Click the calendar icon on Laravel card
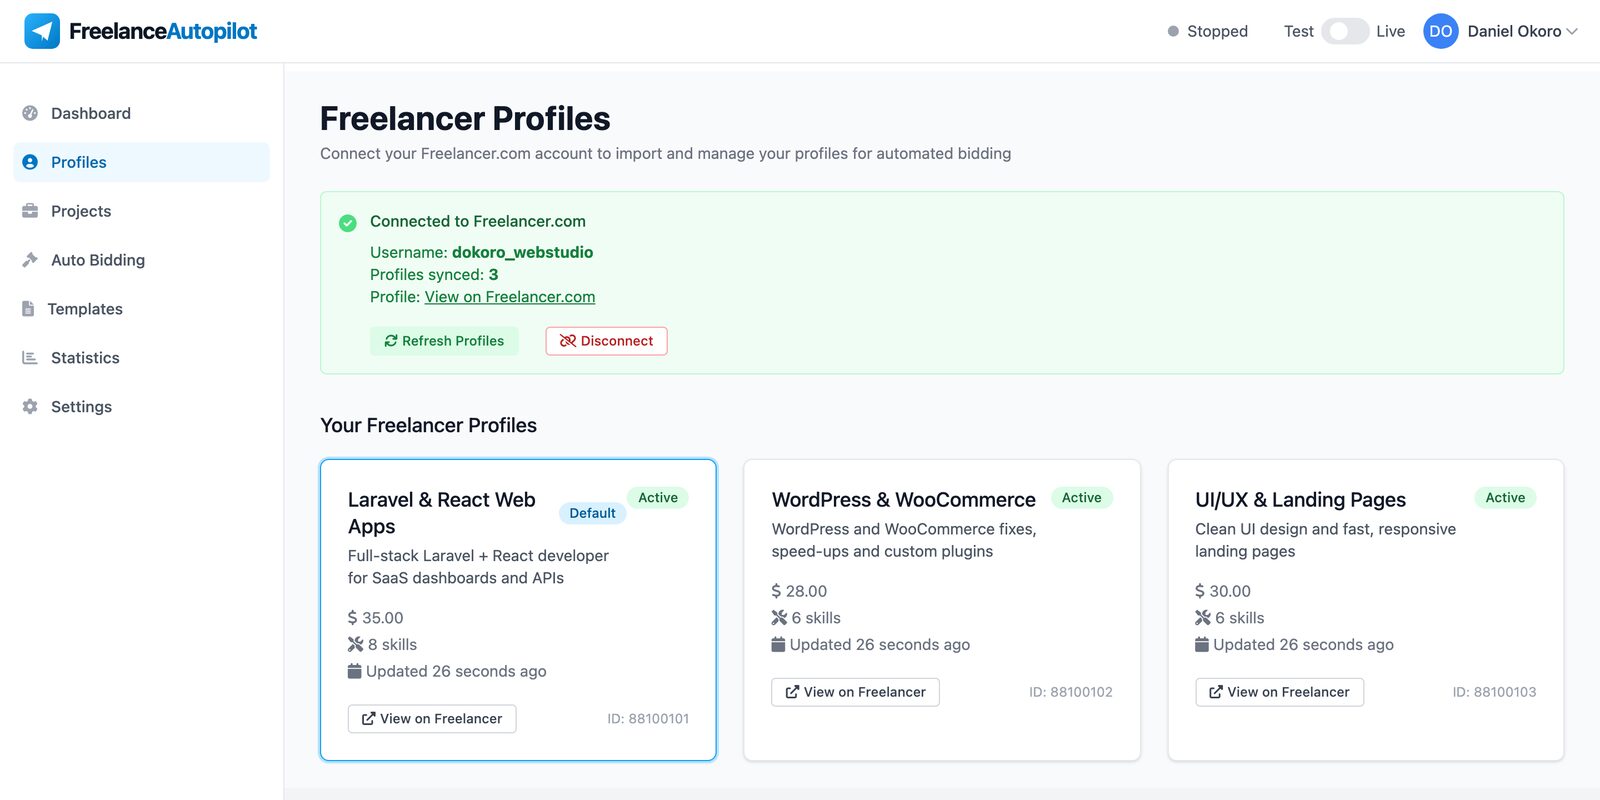1600x800 pixels. click(354, 671)
